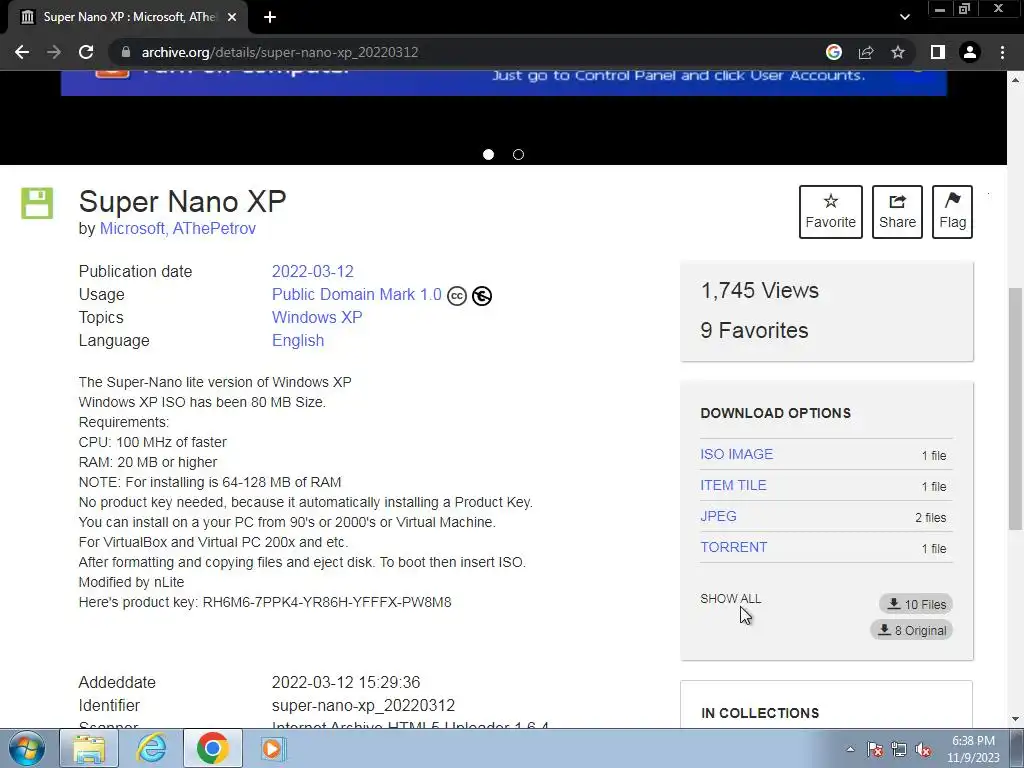Open Public Domain Mark 1.0 link
The image size is (1024, 768).
[x=357, y=295]
